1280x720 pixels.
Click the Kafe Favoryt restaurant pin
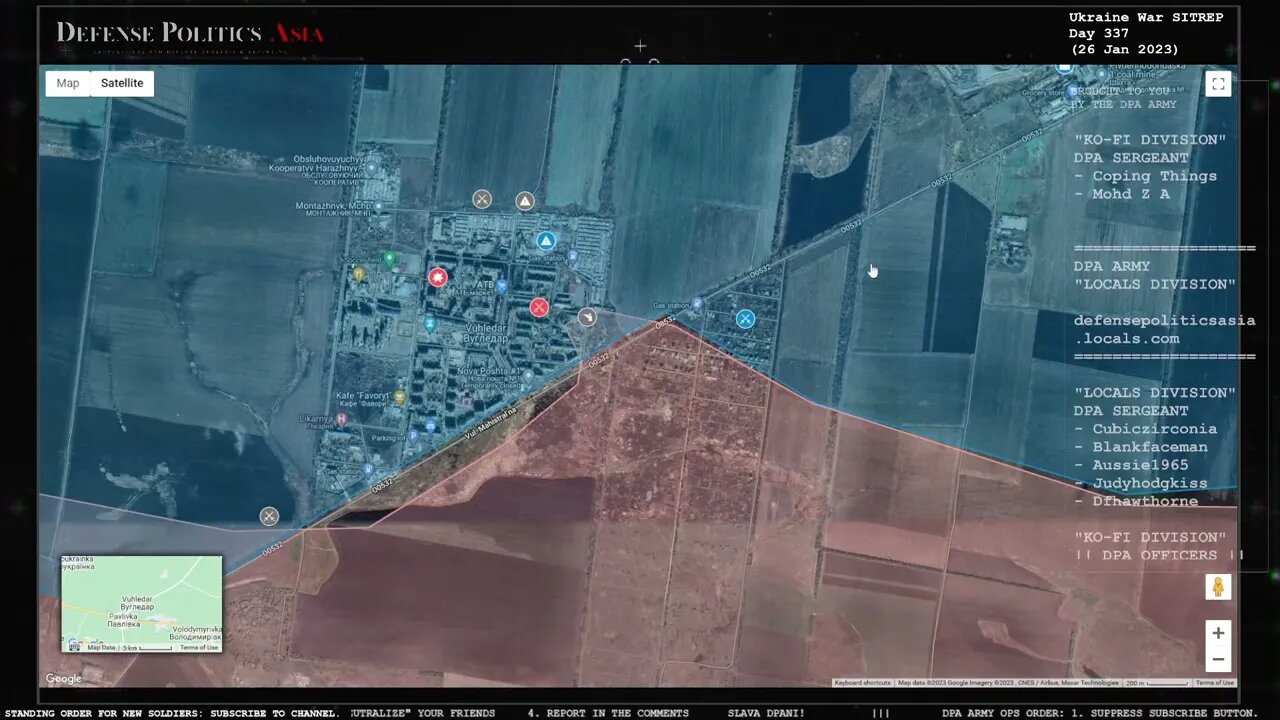click(x=400, y=397)
